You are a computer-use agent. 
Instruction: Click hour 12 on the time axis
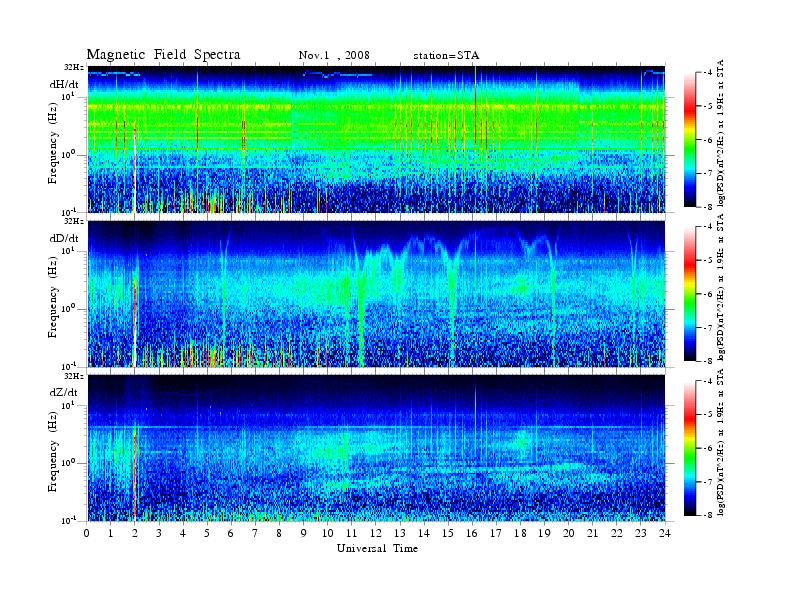coord(375,533)
